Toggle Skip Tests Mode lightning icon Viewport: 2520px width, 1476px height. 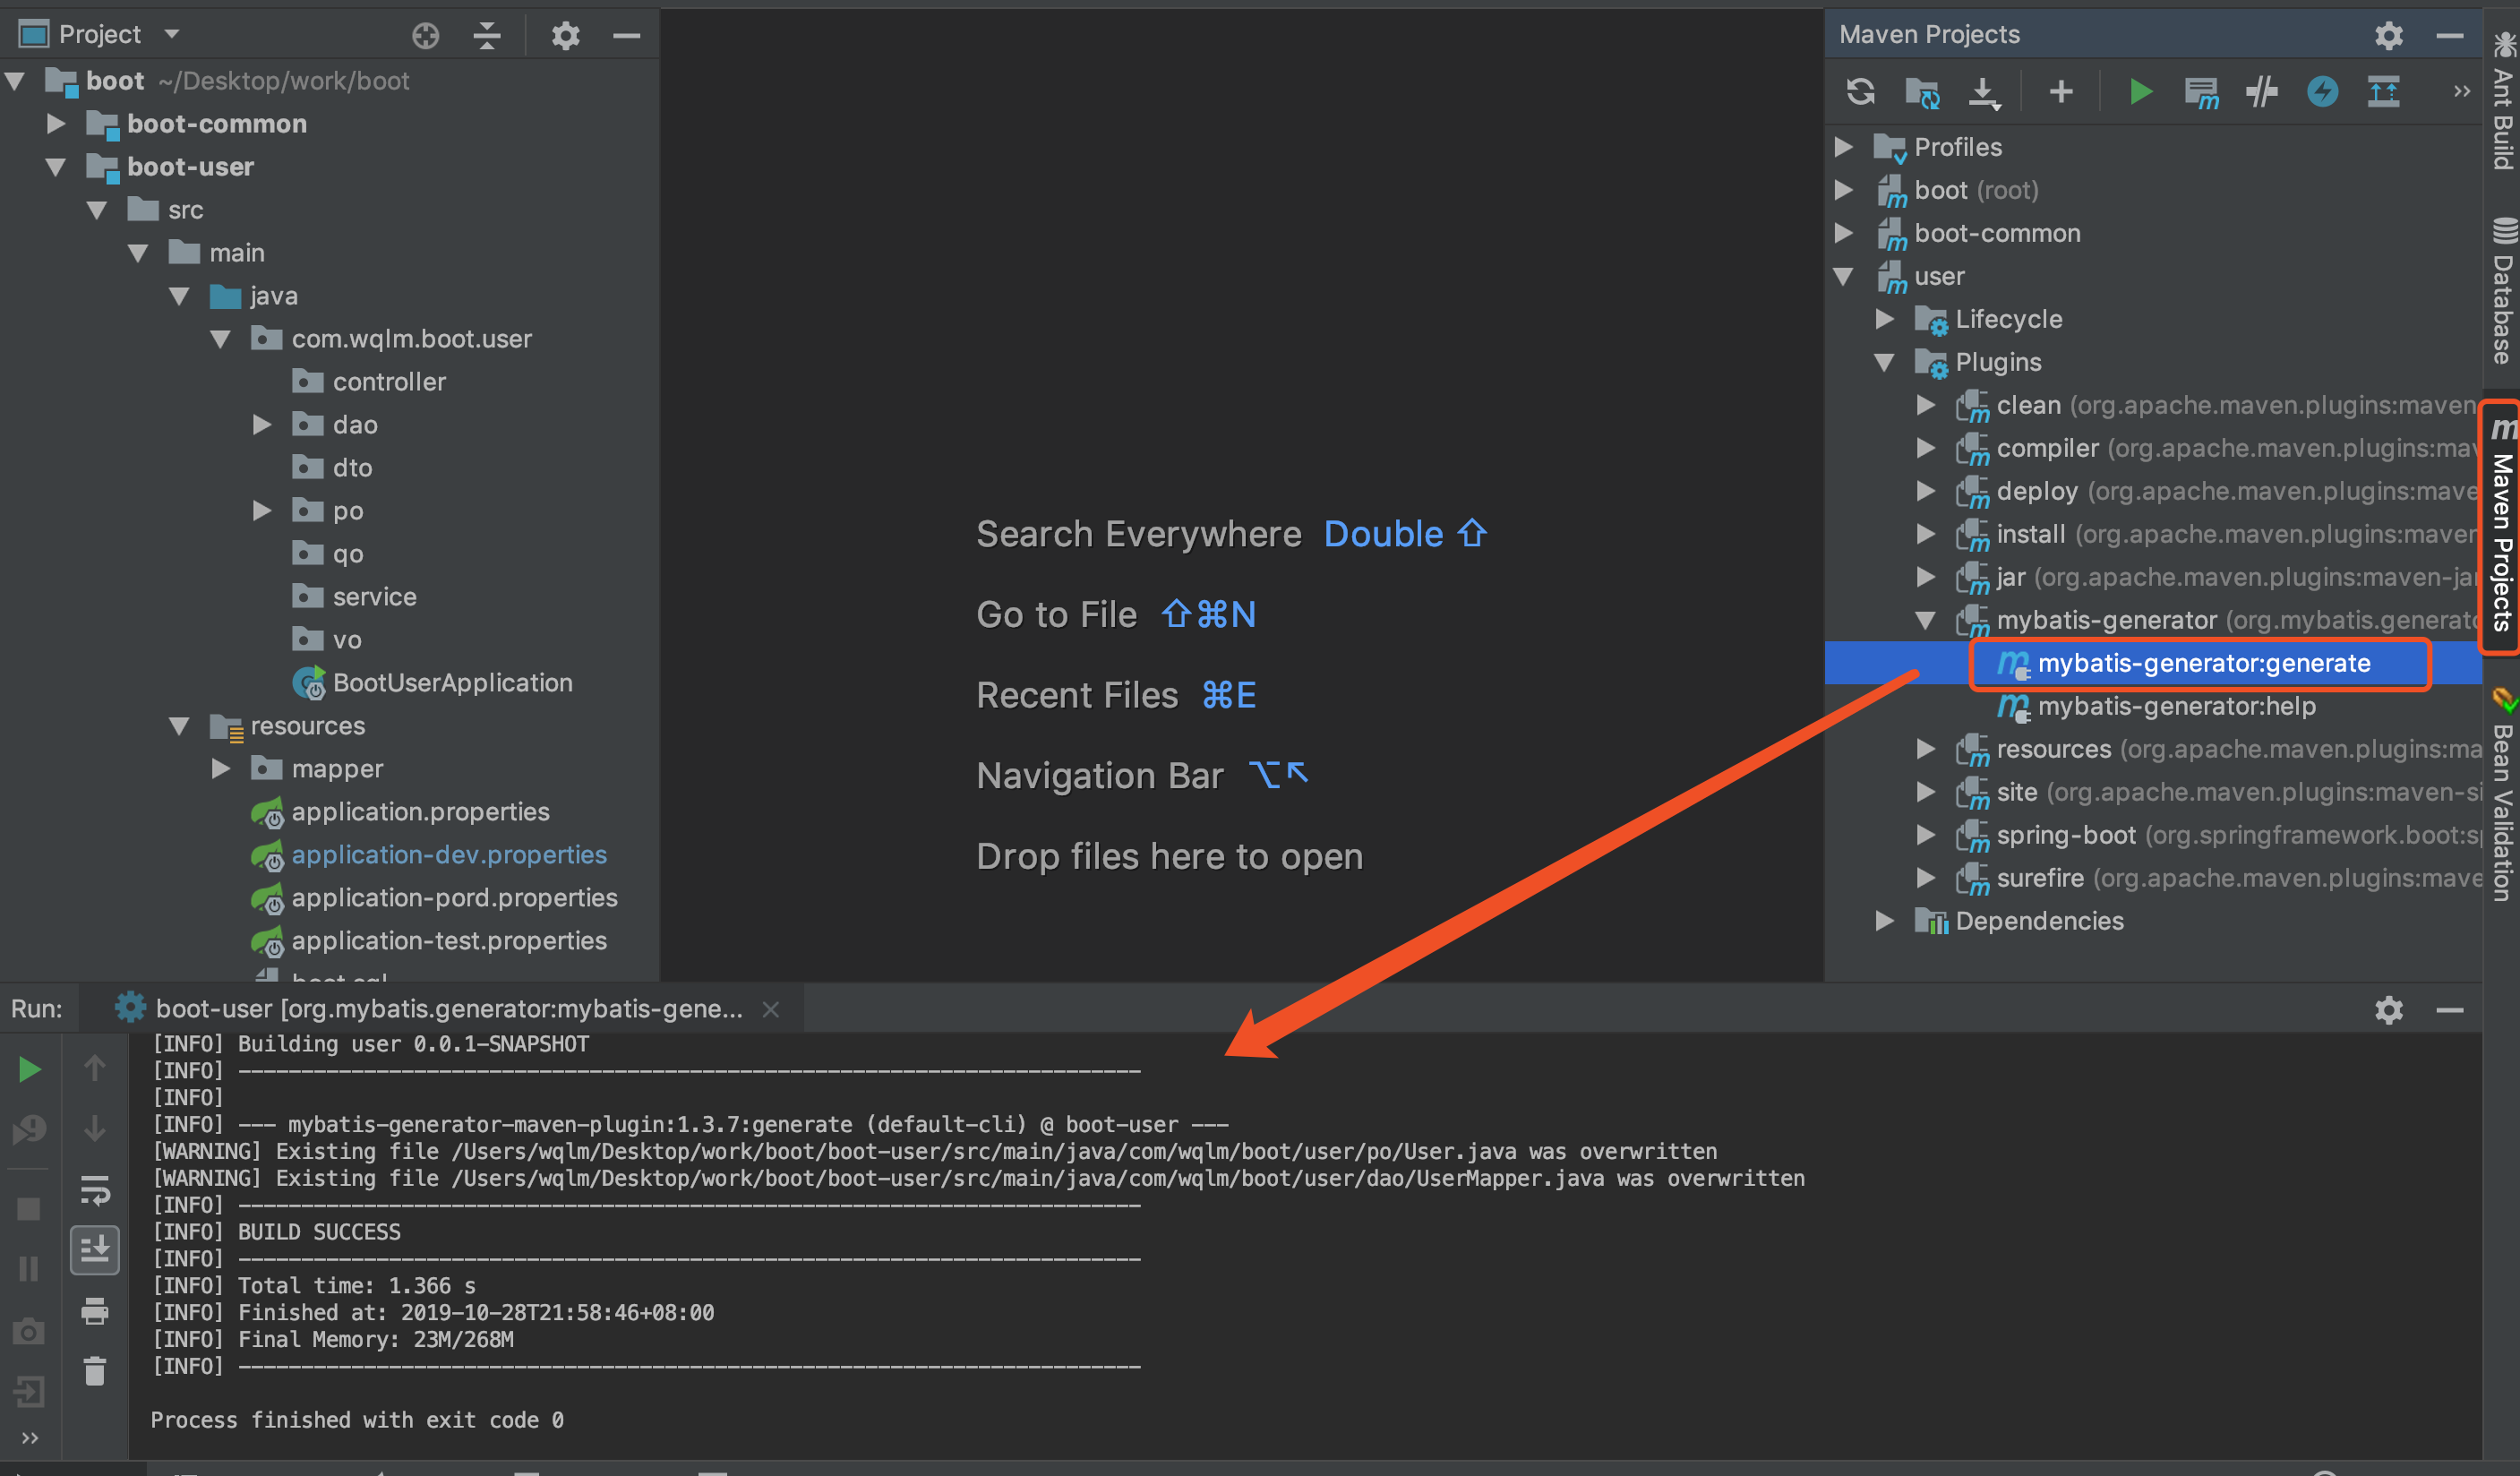[x=2322, y=92]
